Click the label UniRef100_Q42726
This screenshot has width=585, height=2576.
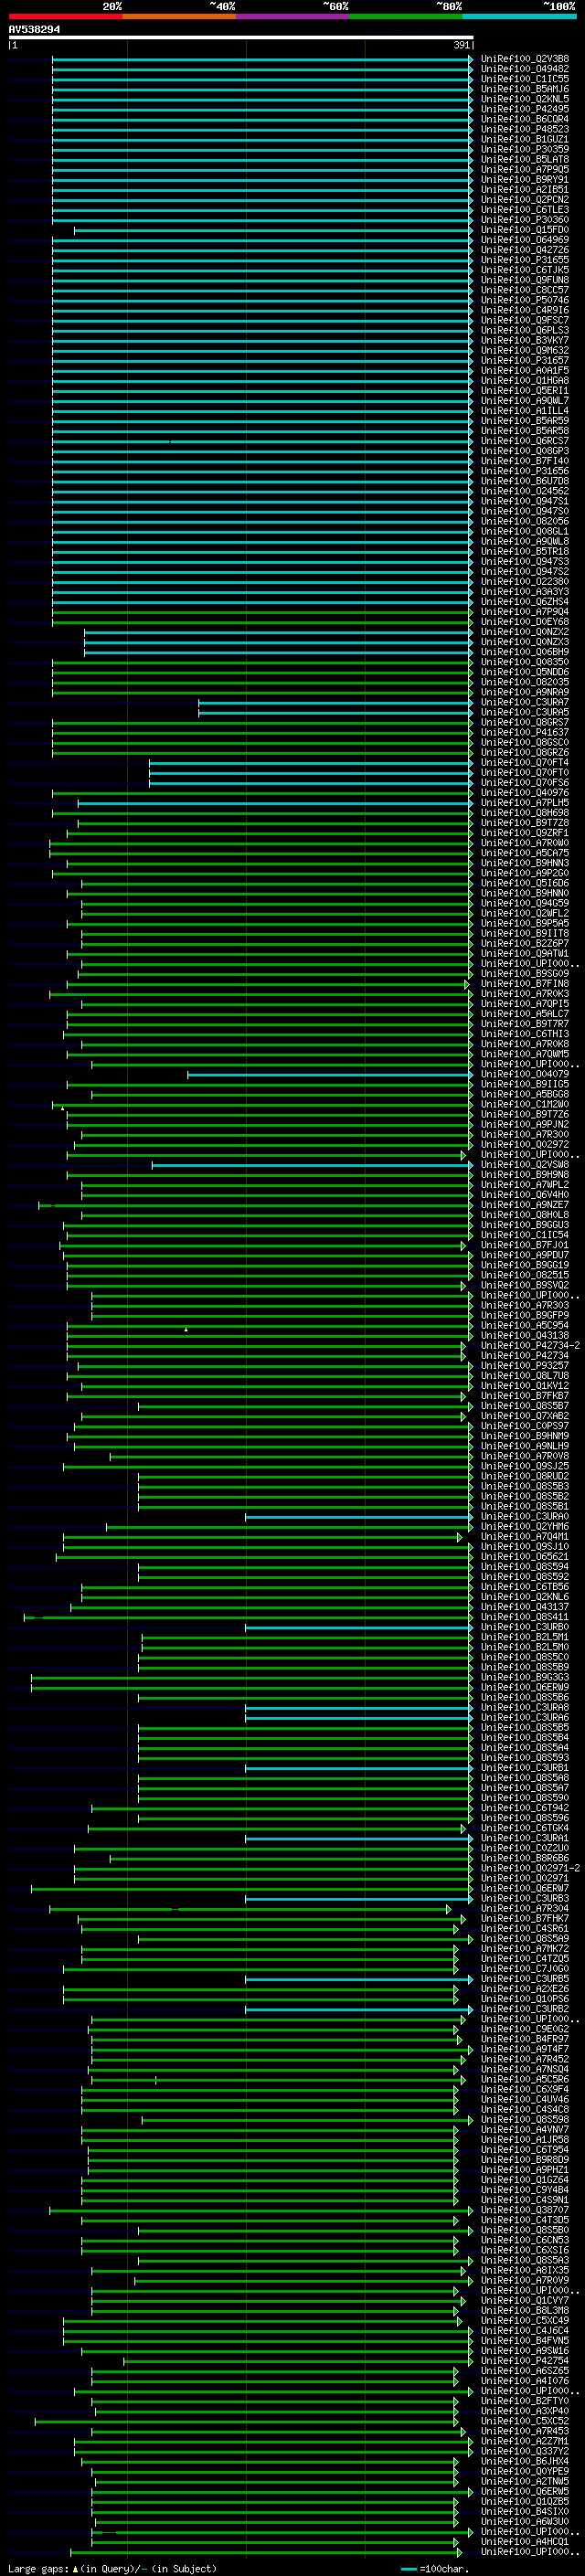coord(525,250)
